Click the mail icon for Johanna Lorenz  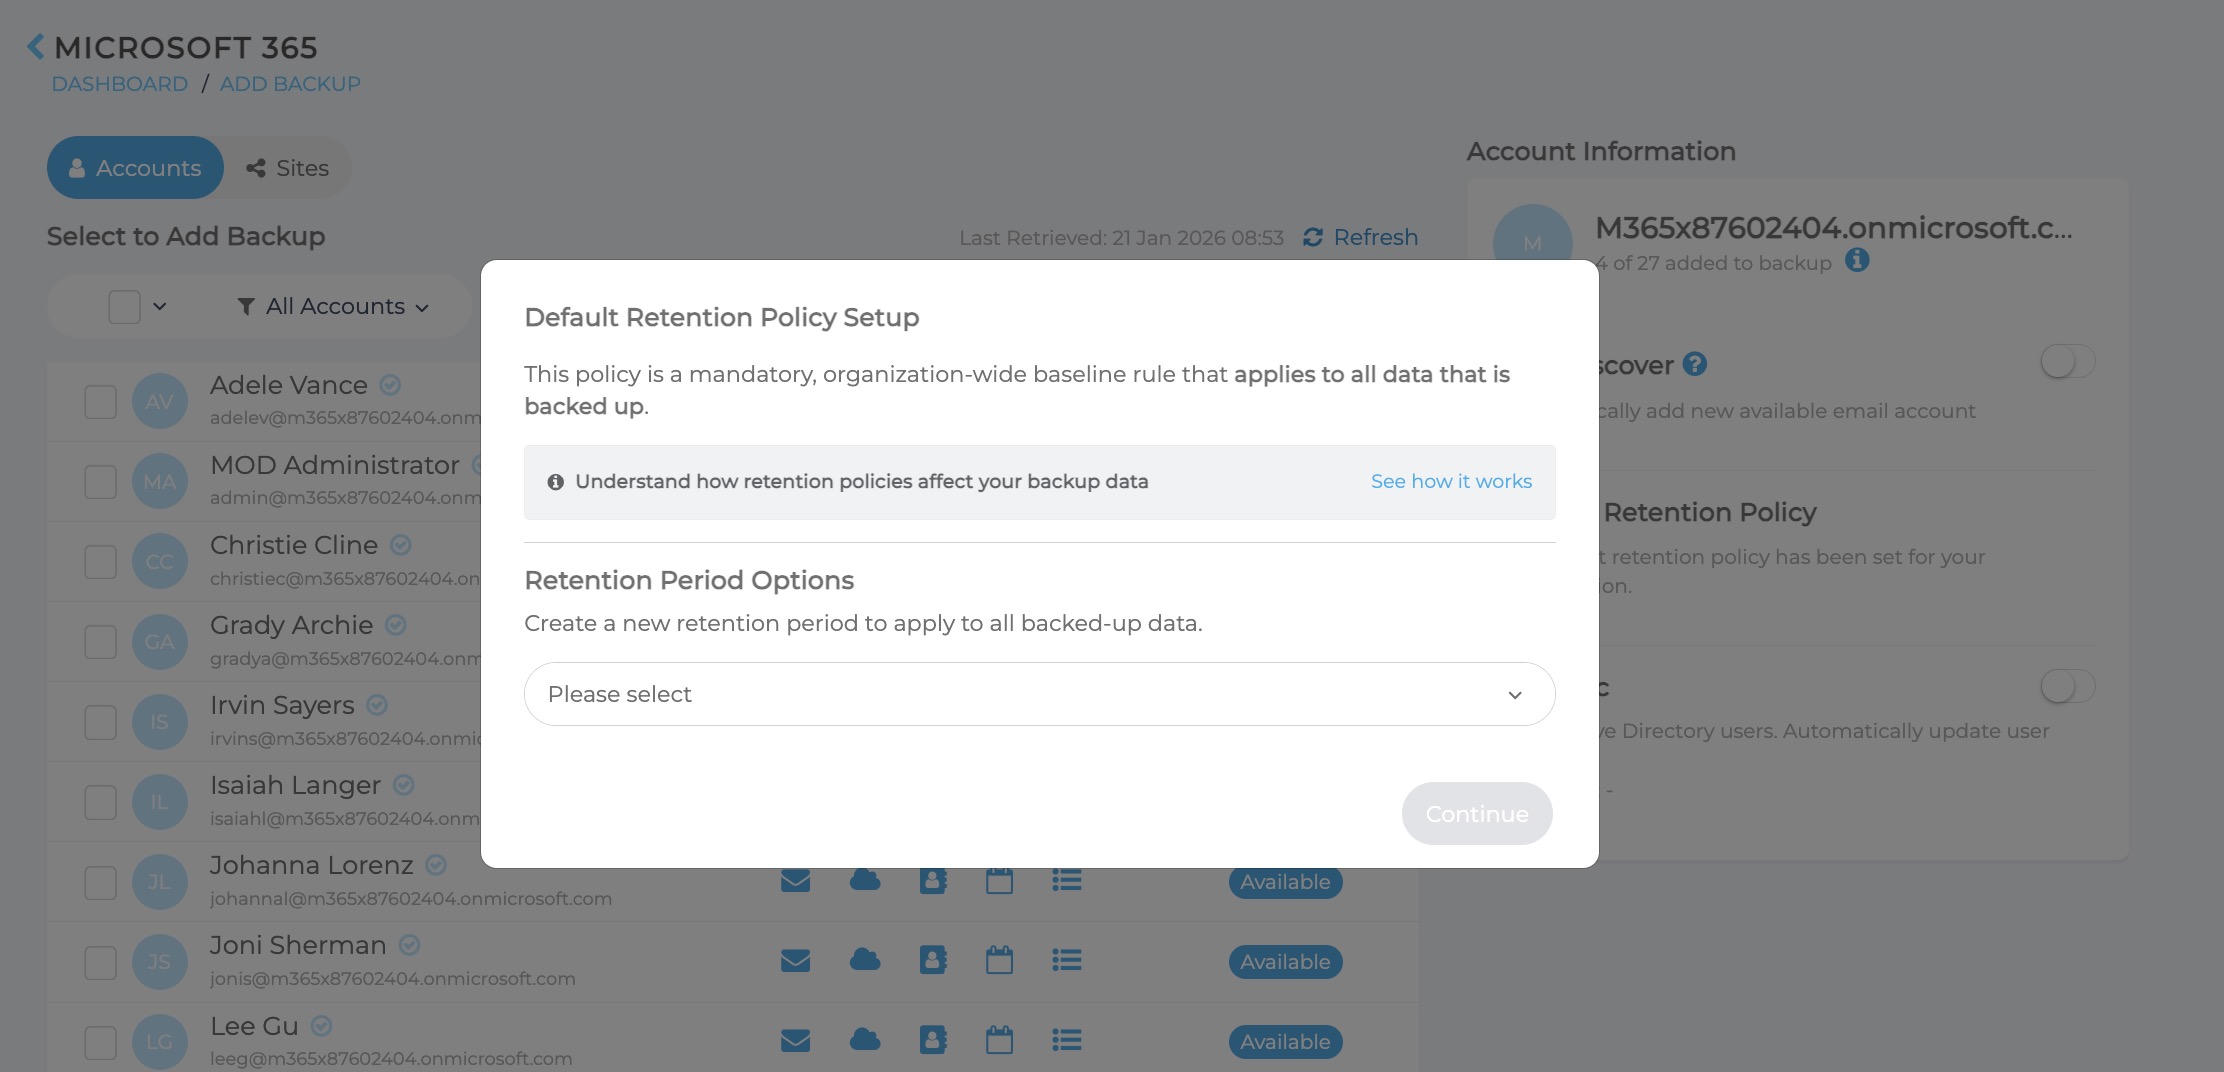pos(795,880)
